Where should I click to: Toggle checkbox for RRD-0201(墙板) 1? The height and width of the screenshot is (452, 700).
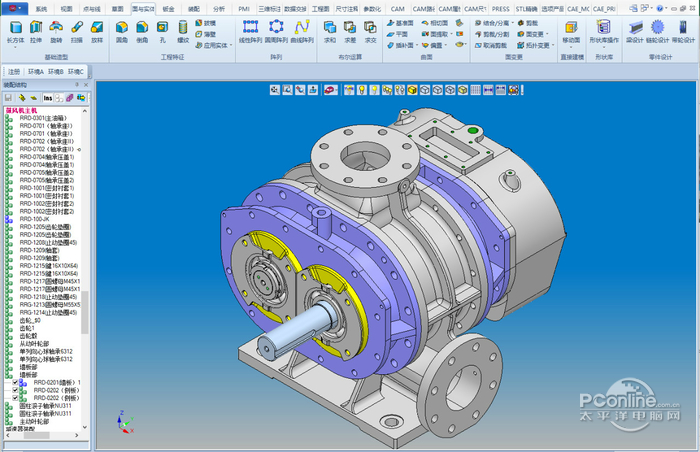point(15,382)
